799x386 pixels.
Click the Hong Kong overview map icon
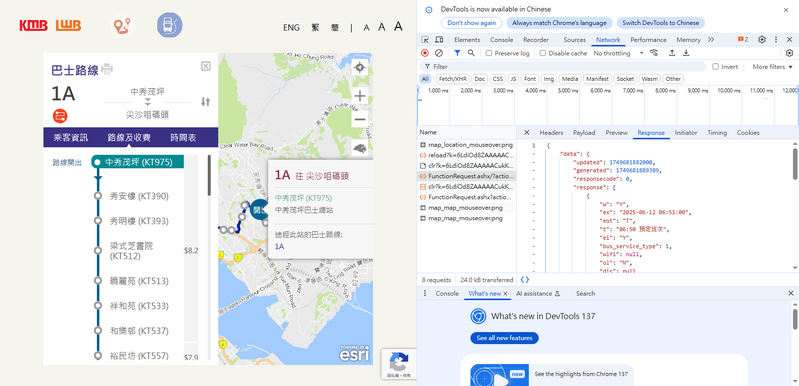(x=360, y=148)
